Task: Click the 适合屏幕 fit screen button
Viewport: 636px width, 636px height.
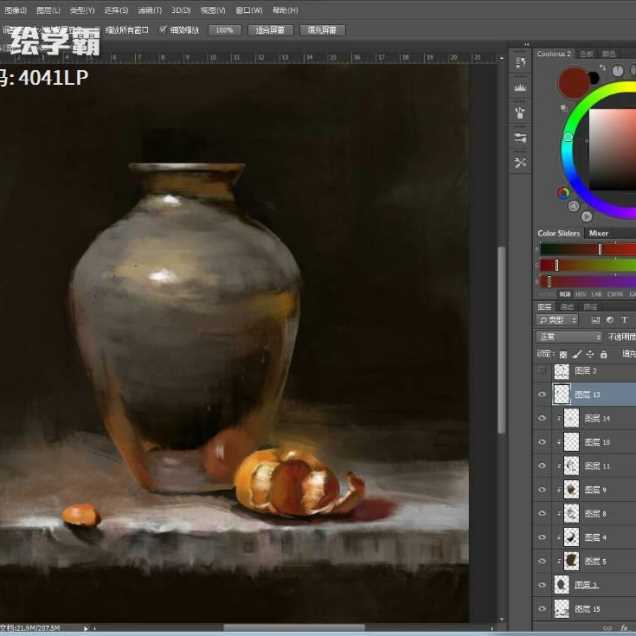Action: 270,30
